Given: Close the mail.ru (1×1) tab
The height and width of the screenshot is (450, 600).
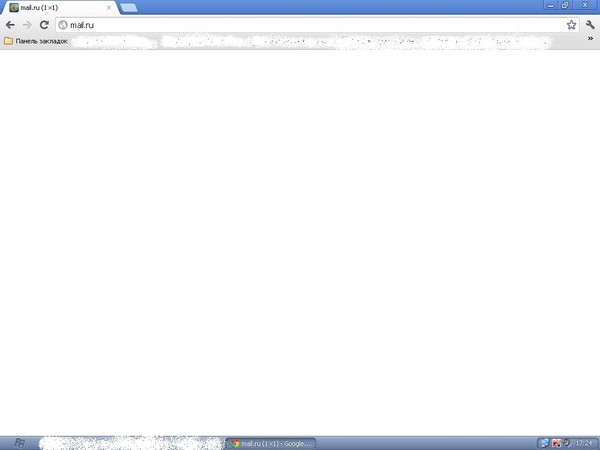Looking at the screenshot, I should (x=109, y=8).
